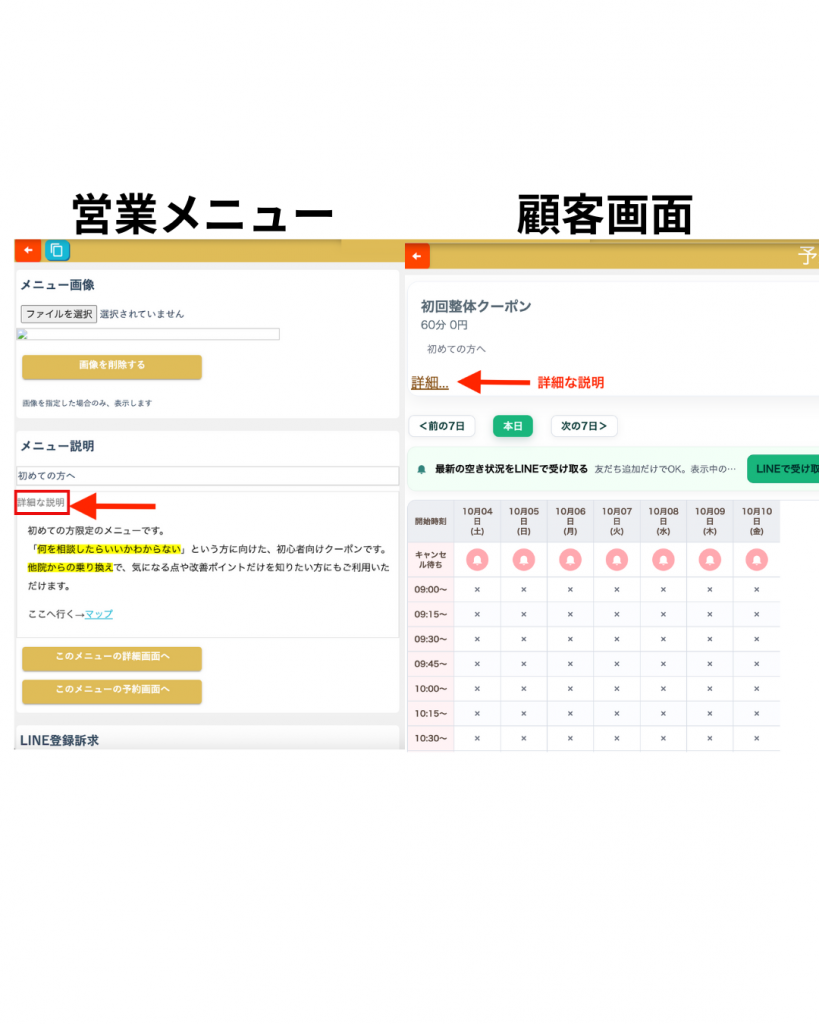Go to the previous week with ＜前の7日

(x=442, y=426)
